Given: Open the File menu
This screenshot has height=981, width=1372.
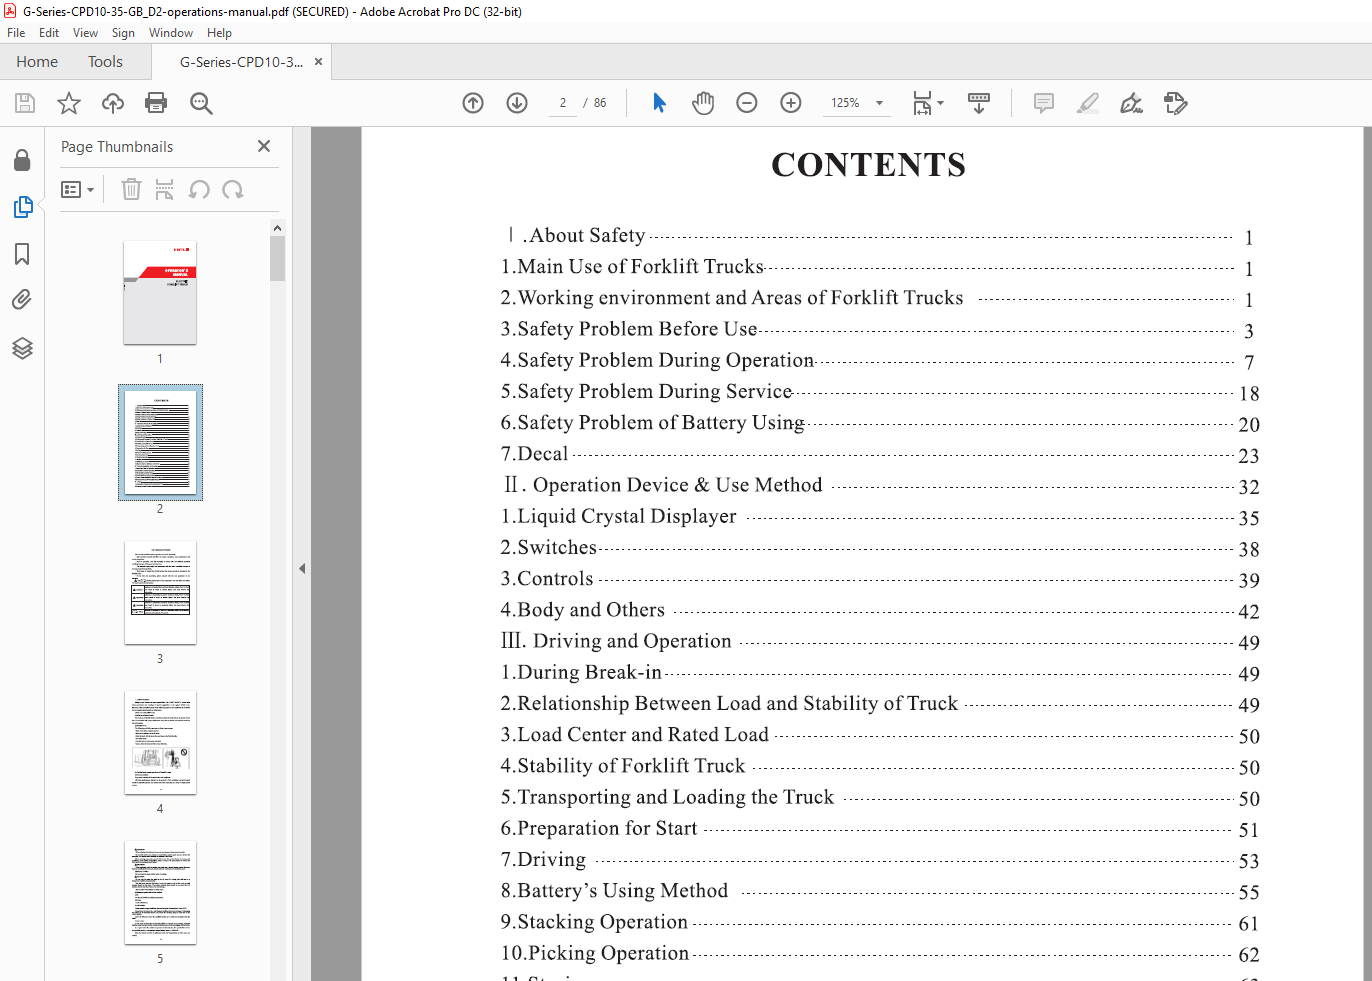Looking at the screenshot, I should coord(16,33).
